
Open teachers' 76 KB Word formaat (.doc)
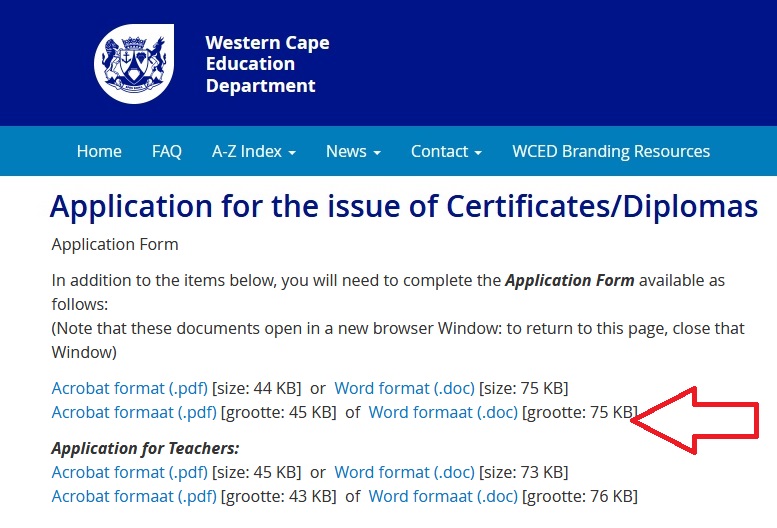click(x=443, y=496)
